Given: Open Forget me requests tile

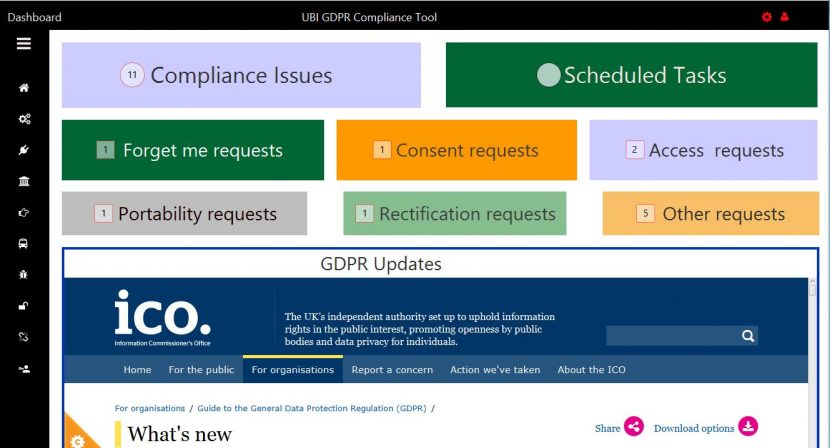Looking at the screenshot, I should pyautogui.click(x=193, y=150).
